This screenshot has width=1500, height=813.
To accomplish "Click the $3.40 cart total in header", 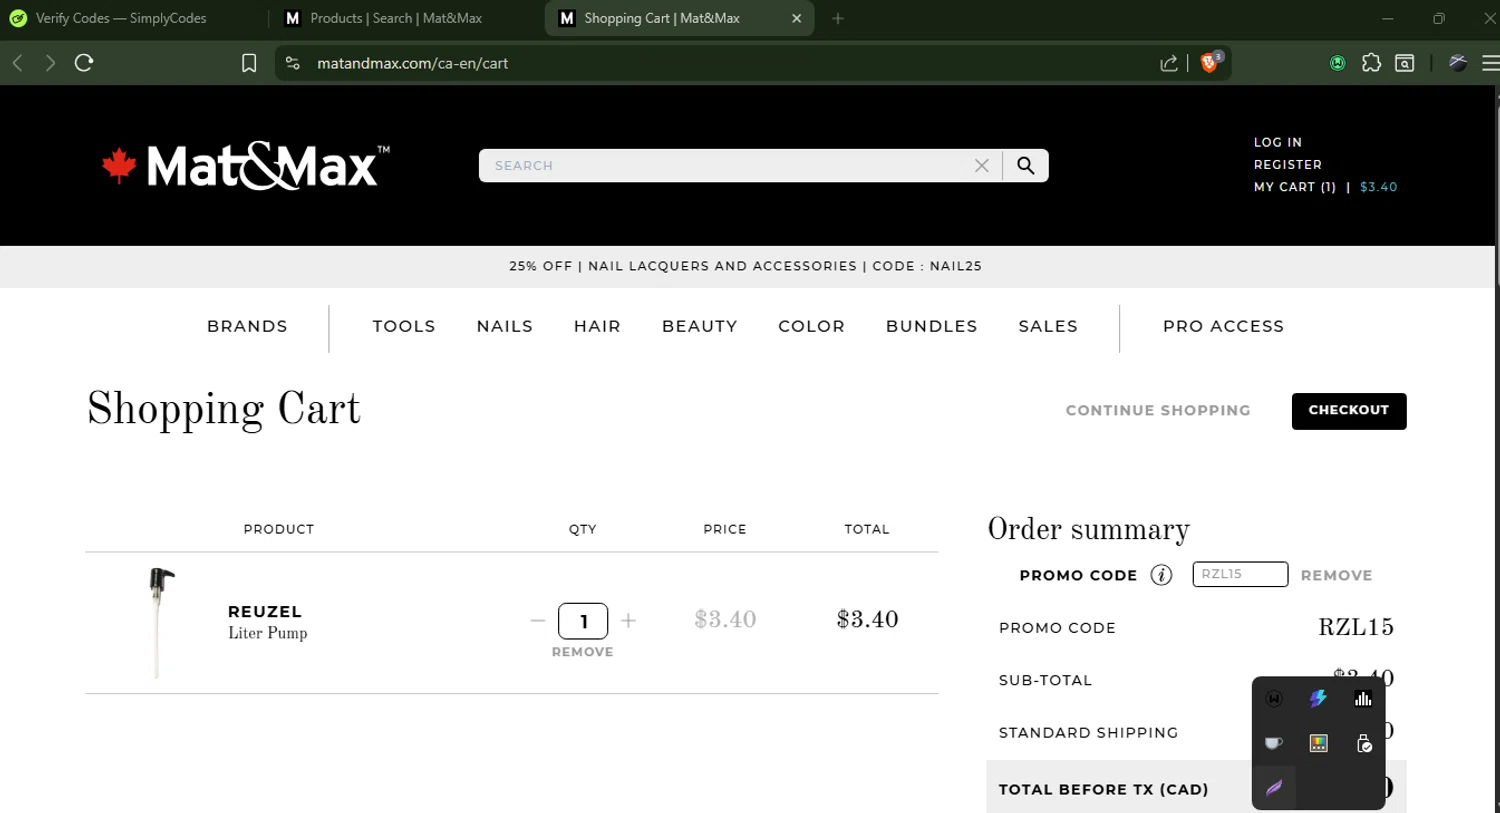I will pyautogui.click(x=1379, y=187).
